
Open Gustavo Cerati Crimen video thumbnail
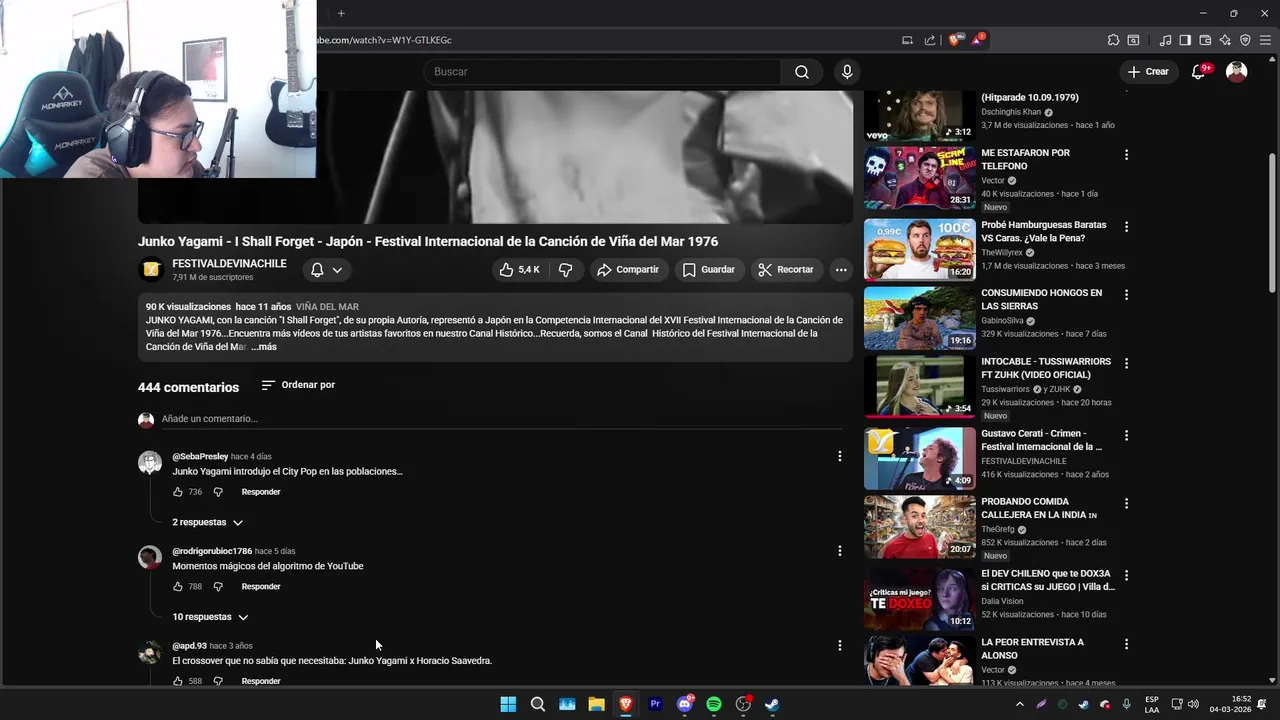pyautogui.click(x=919, y=459)
